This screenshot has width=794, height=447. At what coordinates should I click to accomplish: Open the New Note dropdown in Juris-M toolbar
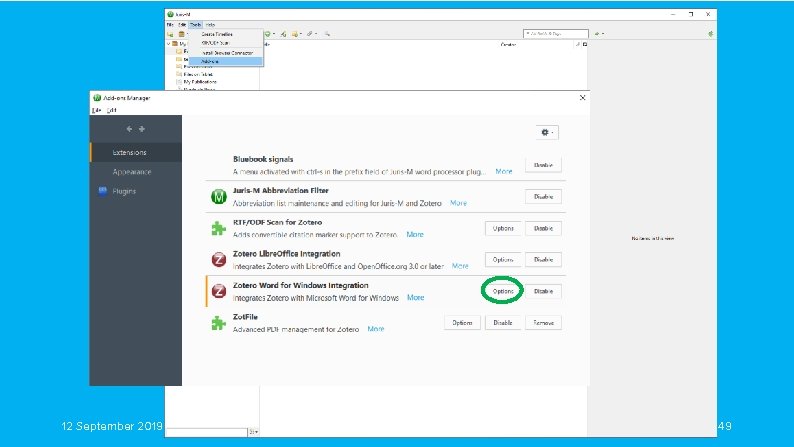(297, 34)
